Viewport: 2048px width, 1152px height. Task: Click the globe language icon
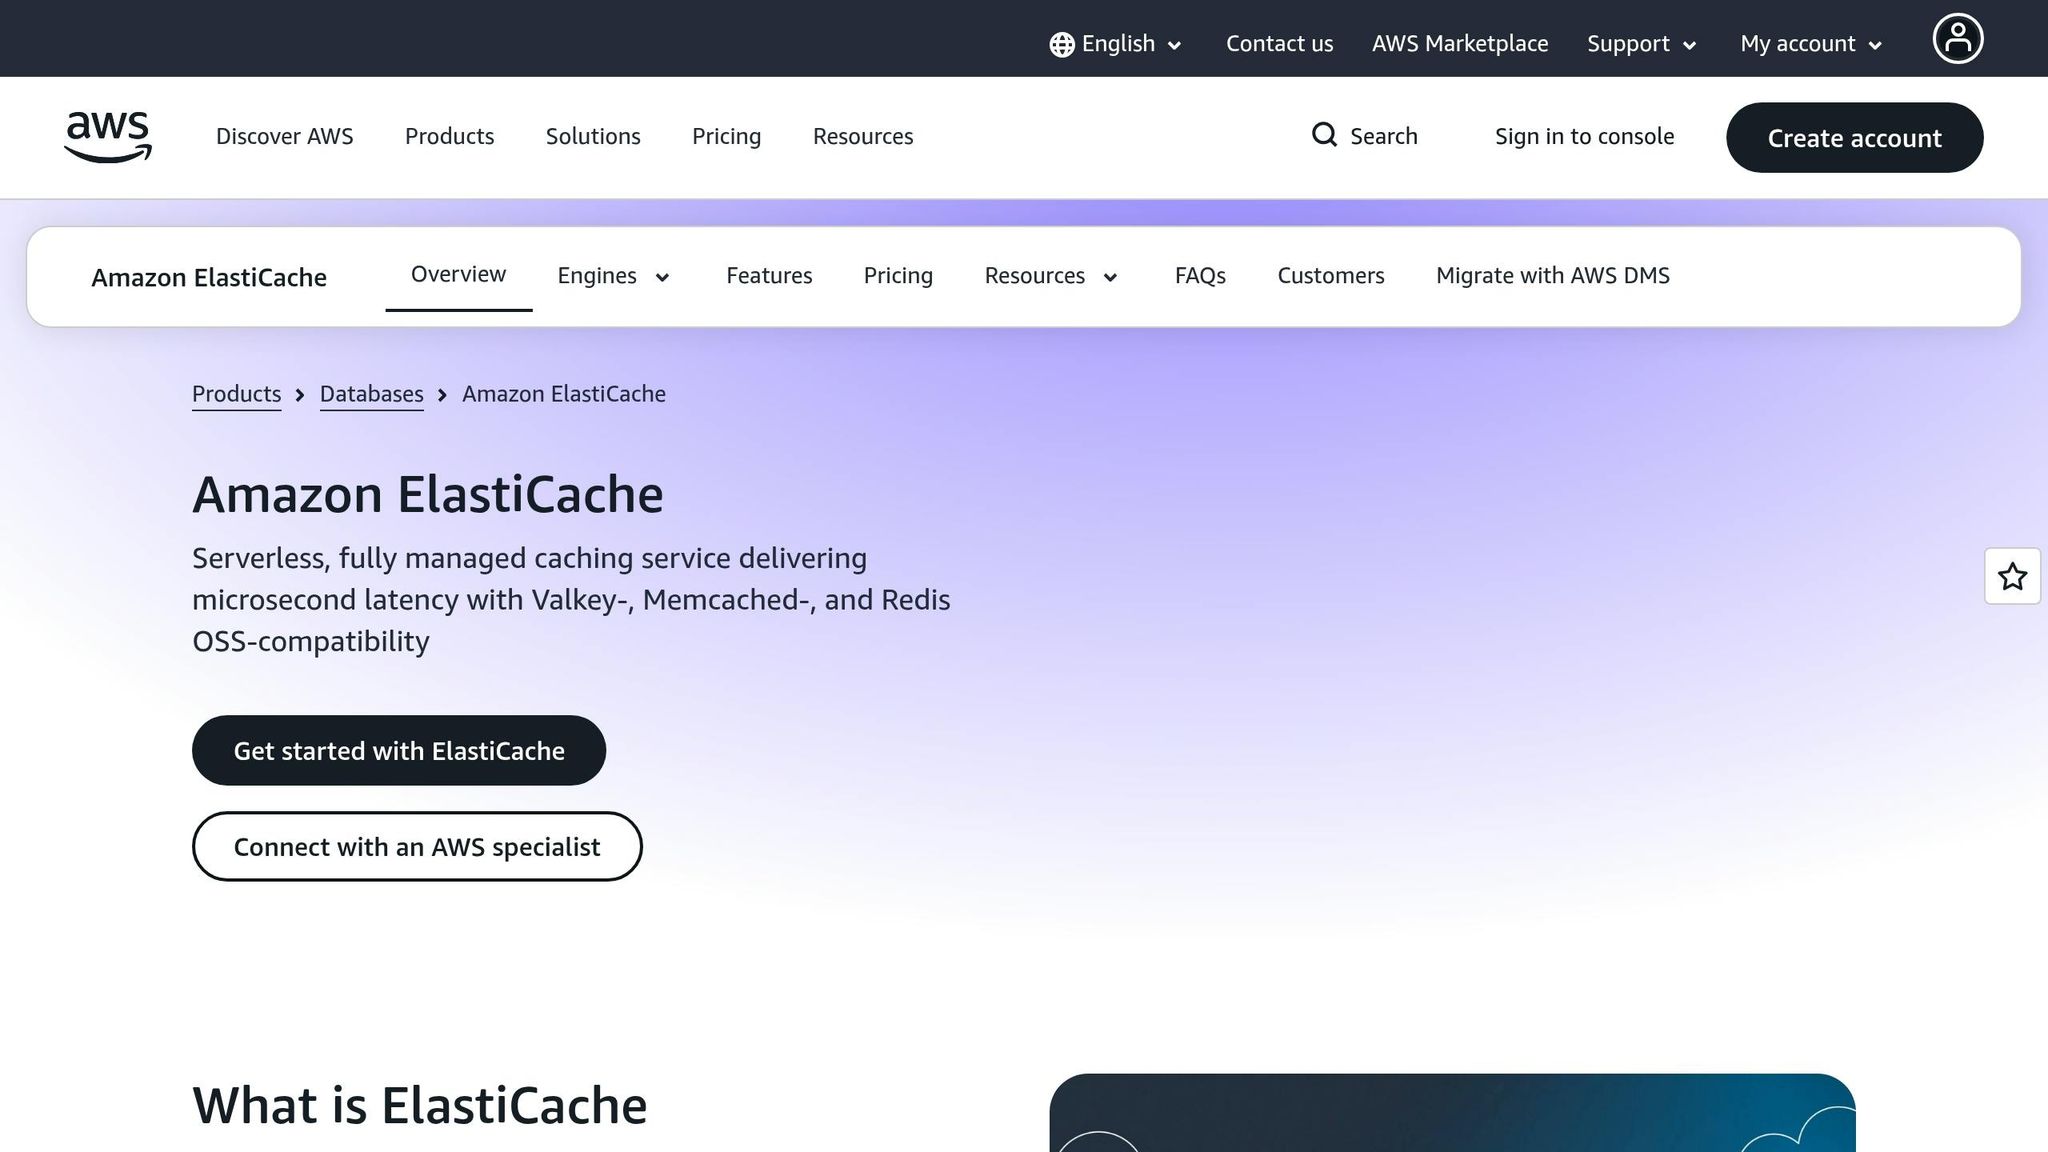coord(1060,44)
